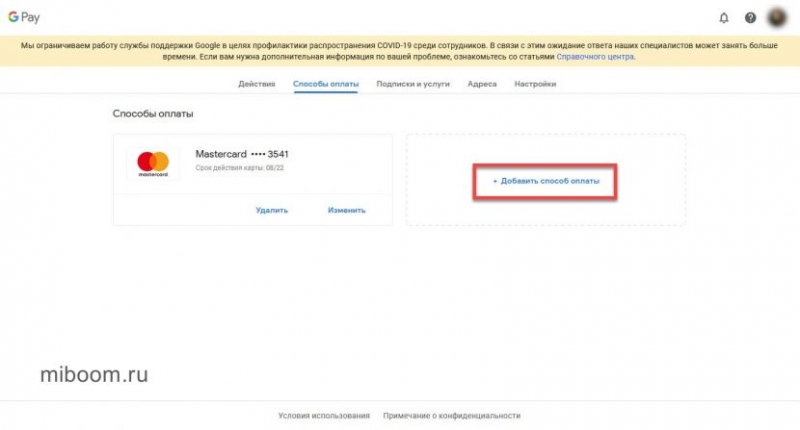Open the account profile avatar
This screenshot has width=800, height=430.
coord(777,18)
